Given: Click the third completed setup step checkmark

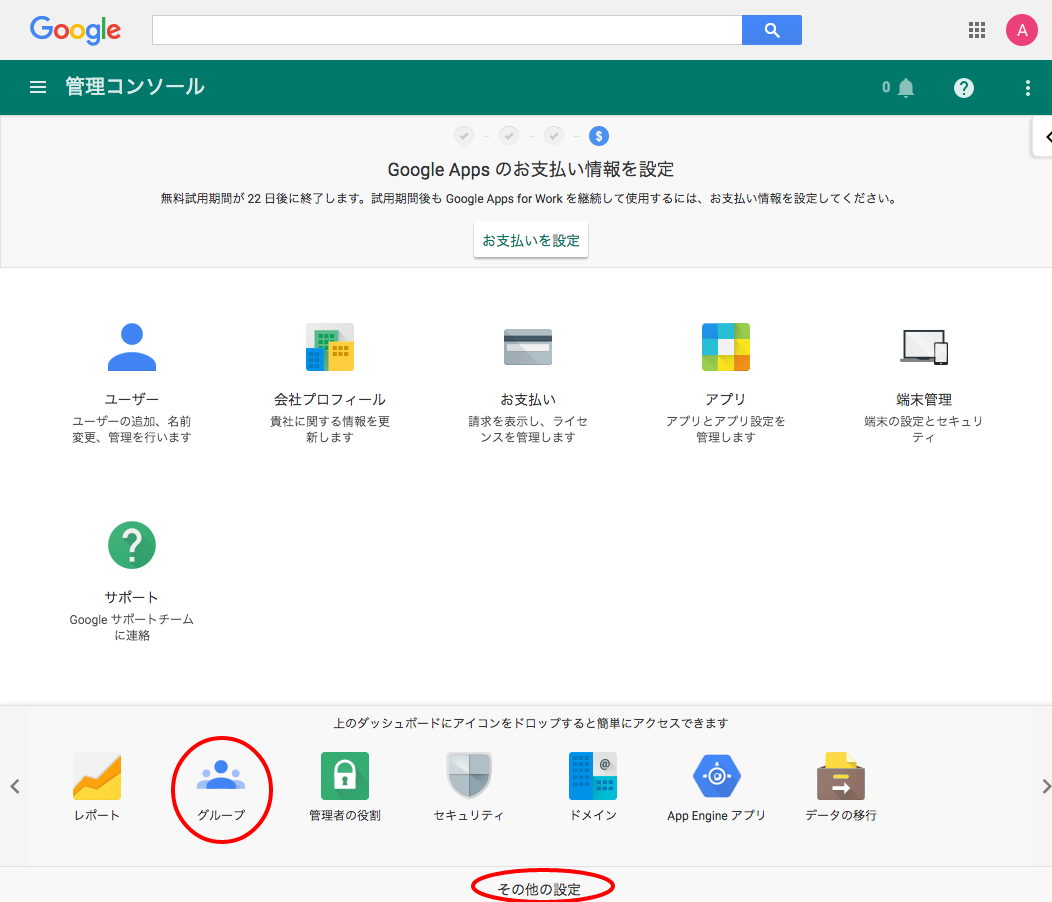Looking at the screenshot, I should (554, 136).
